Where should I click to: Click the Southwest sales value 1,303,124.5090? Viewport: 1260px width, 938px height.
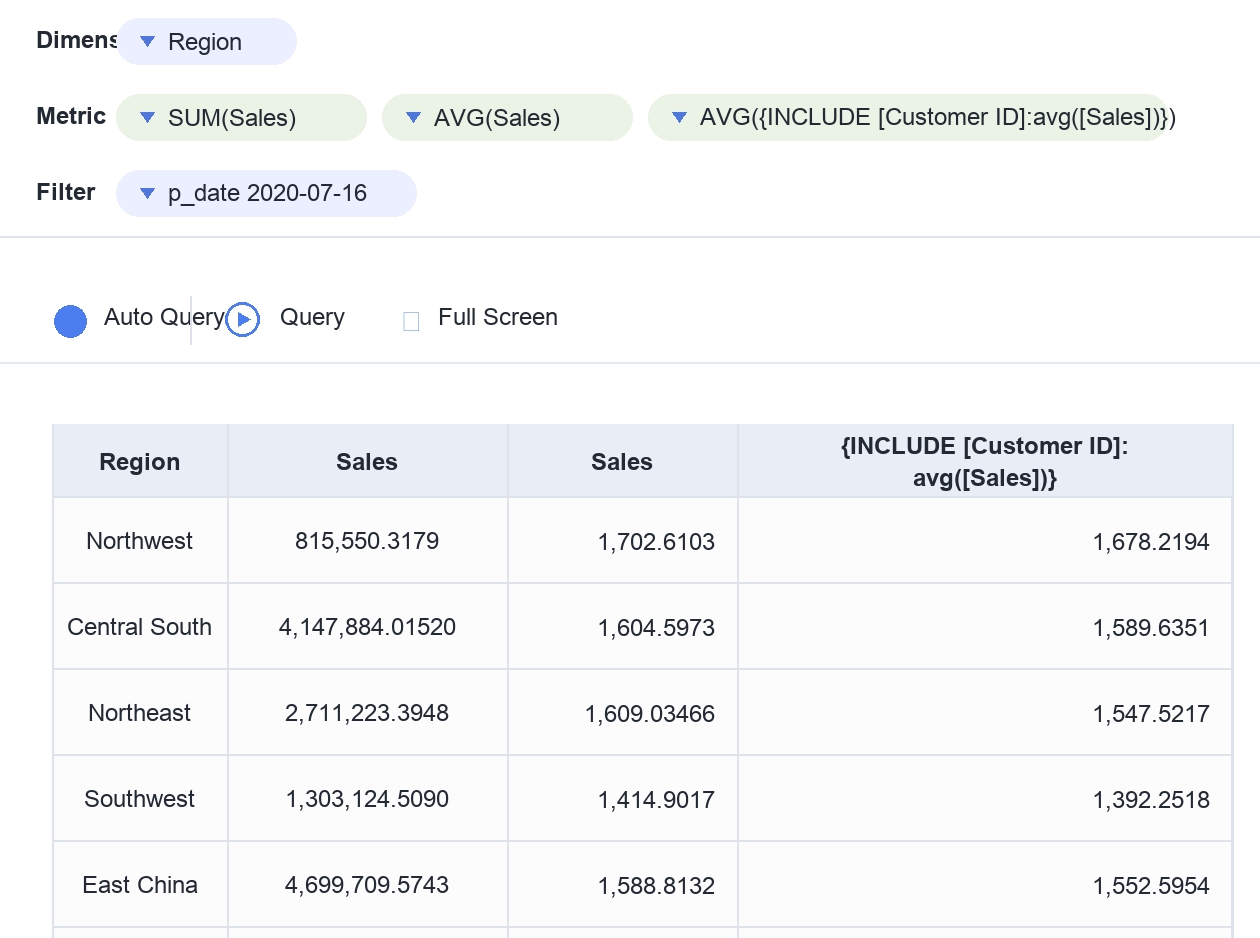[x=367, y=799]
